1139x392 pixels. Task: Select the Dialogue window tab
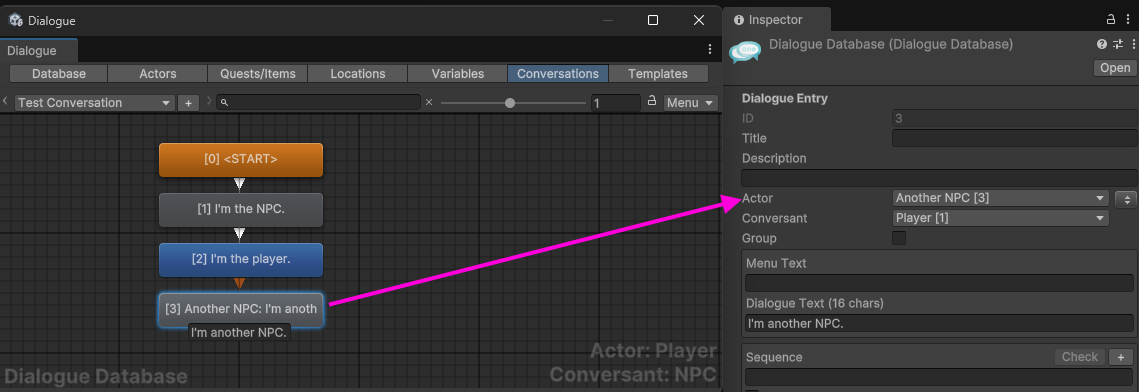(38, 50)
